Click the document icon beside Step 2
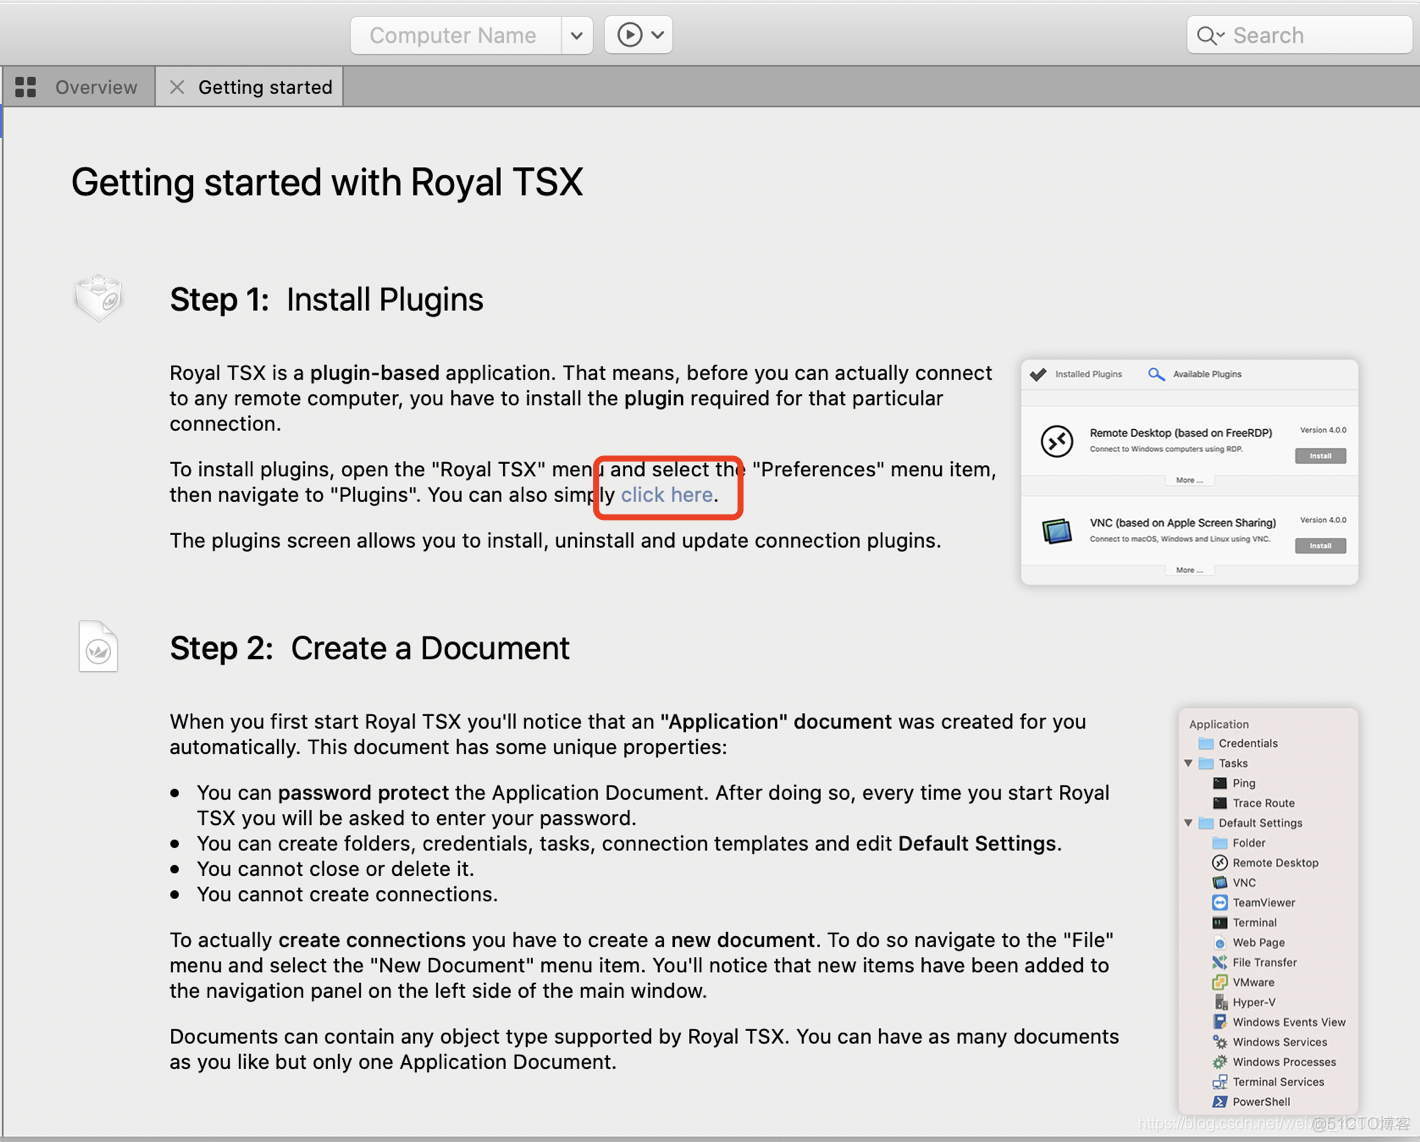1420x1142 pixels. [x=98, y=647]
